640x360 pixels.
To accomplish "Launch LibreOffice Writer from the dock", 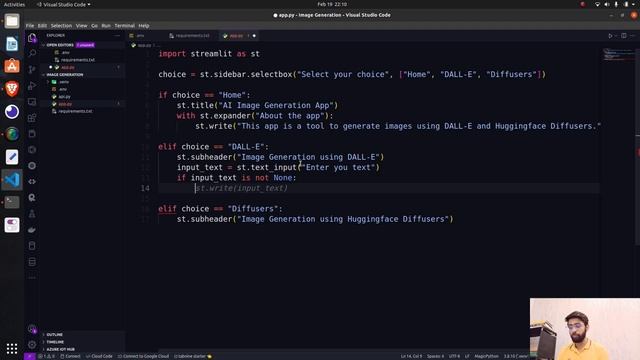I will tap(12, 44).
